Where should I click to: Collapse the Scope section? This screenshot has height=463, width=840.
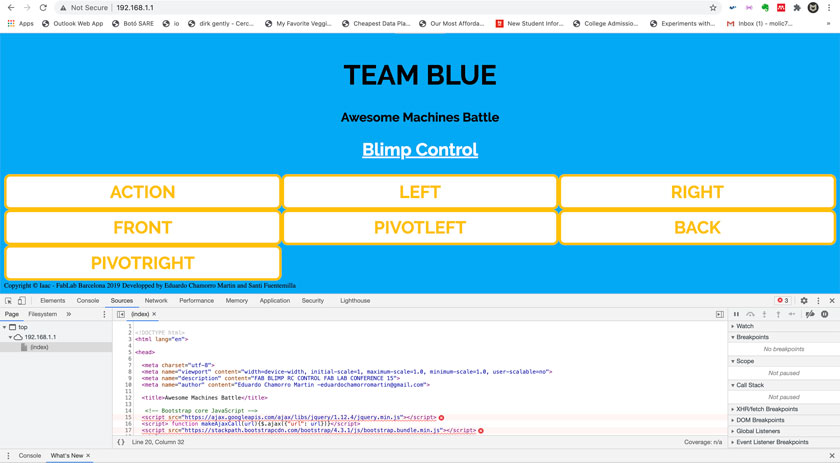(x=744, y=361)
